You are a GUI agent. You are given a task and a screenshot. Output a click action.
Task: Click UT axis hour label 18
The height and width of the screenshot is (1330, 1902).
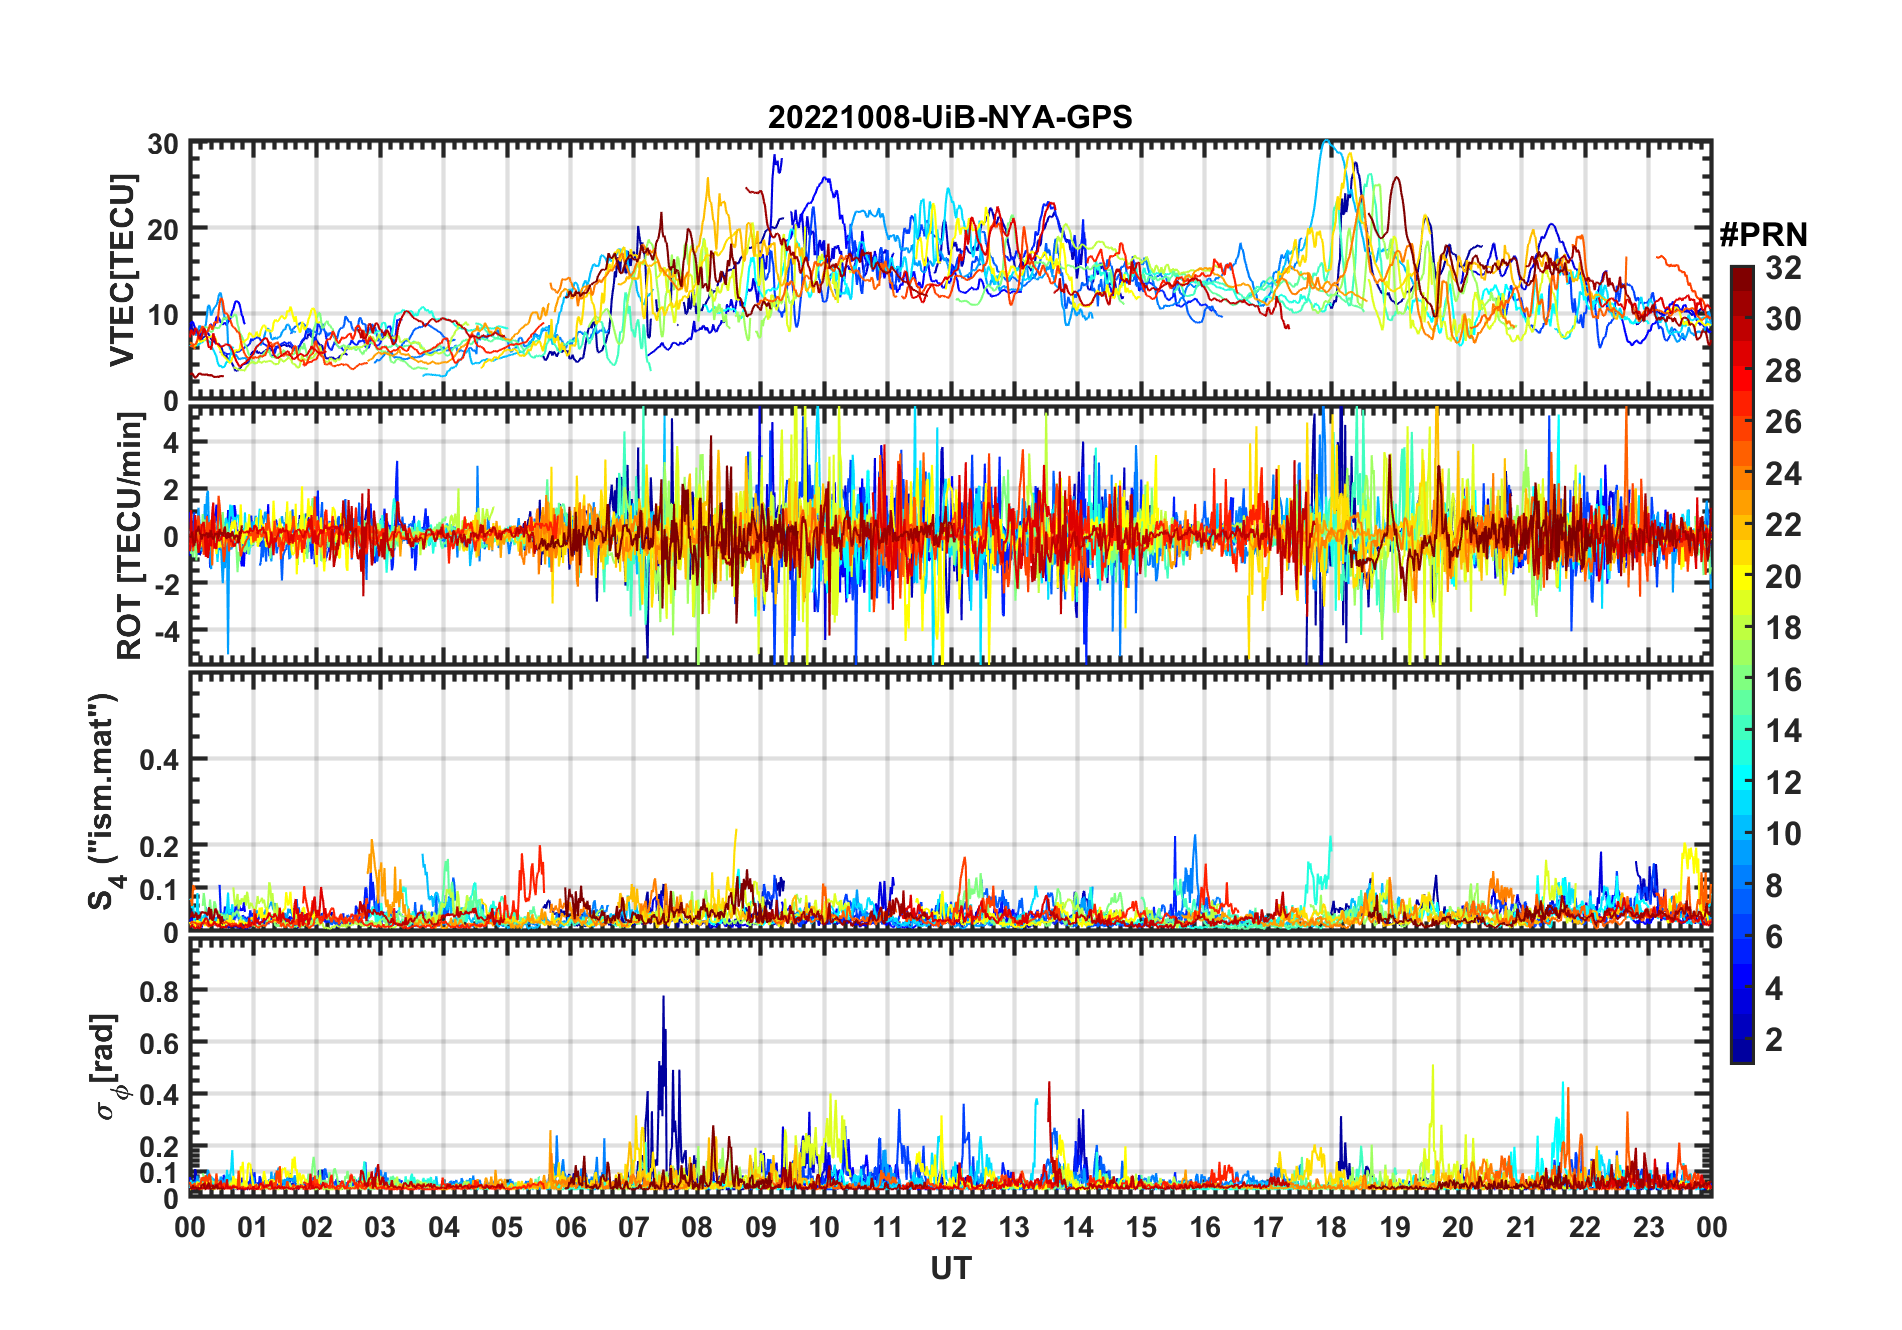pyautogui.click(x=1332, y=1227)
